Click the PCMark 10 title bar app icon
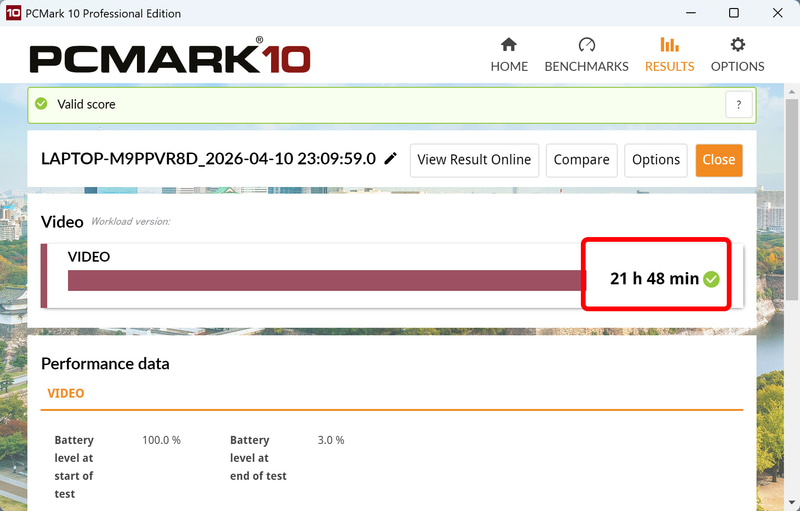The height and width of the screenshot is (511, 800). [x=13, y=13]
